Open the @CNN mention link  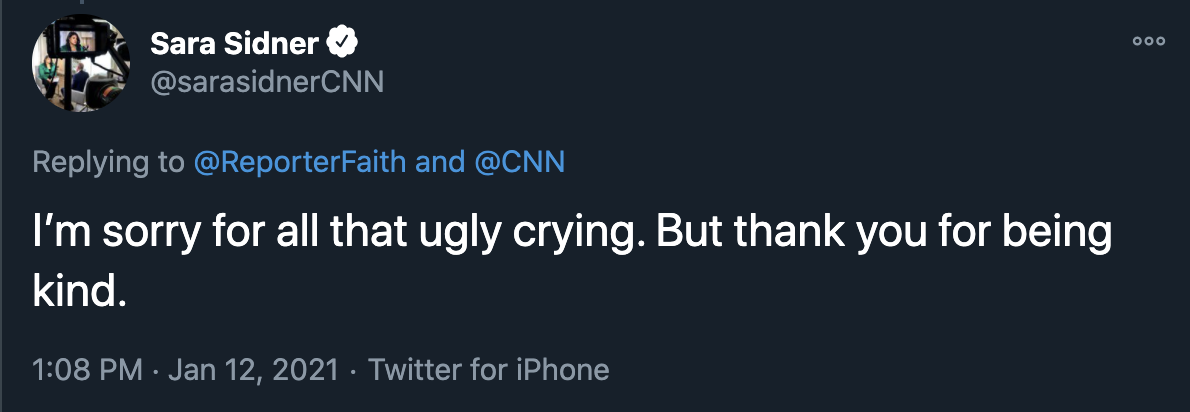coord(520,162)
